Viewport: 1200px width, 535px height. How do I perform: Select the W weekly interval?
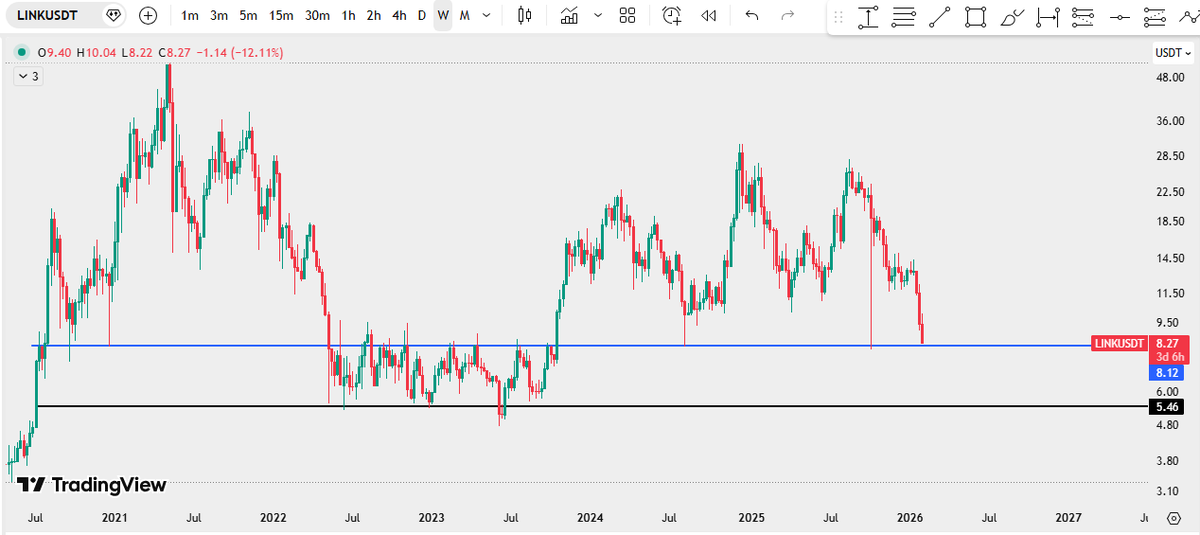pos(443,15)
